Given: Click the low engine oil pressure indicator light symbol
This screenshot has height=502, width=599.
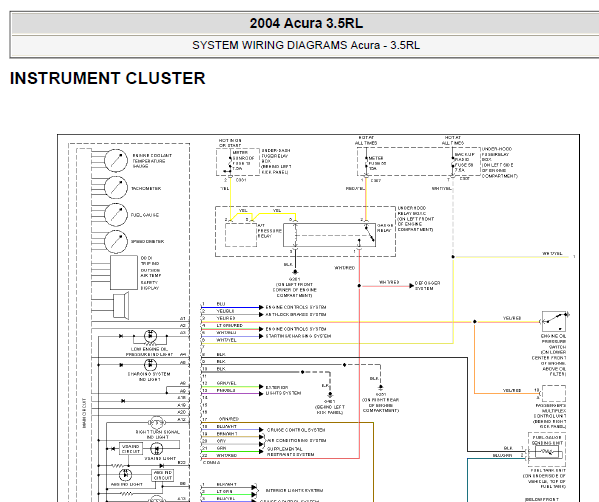Looking at the screenshot, I should click(150, 336).
